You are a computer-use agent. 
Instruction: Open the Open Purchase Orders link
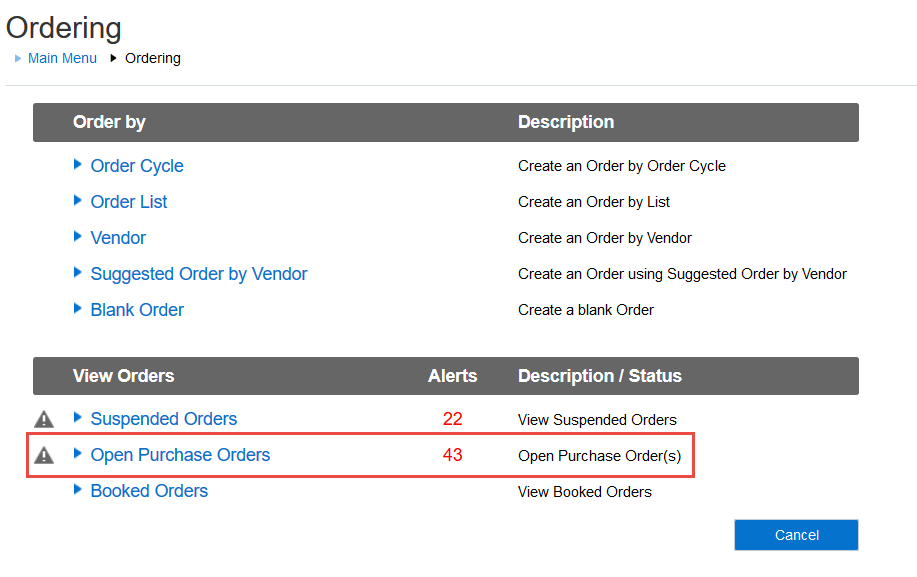click(180, 455)
